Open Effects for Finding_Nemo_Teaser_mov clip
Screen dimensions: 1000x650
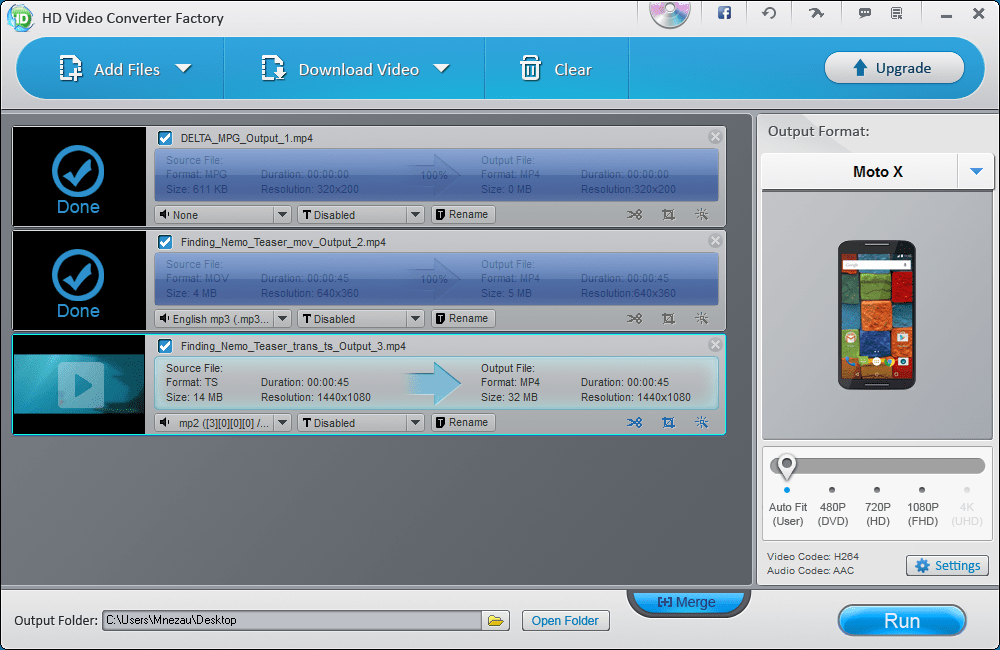701,318
